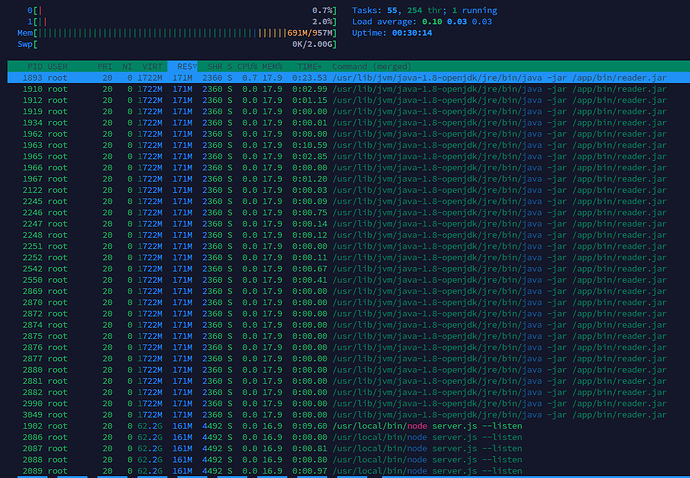This screenshot has width=690, height=478.
Task: Click the S state column header
Action: coord(230,66)
